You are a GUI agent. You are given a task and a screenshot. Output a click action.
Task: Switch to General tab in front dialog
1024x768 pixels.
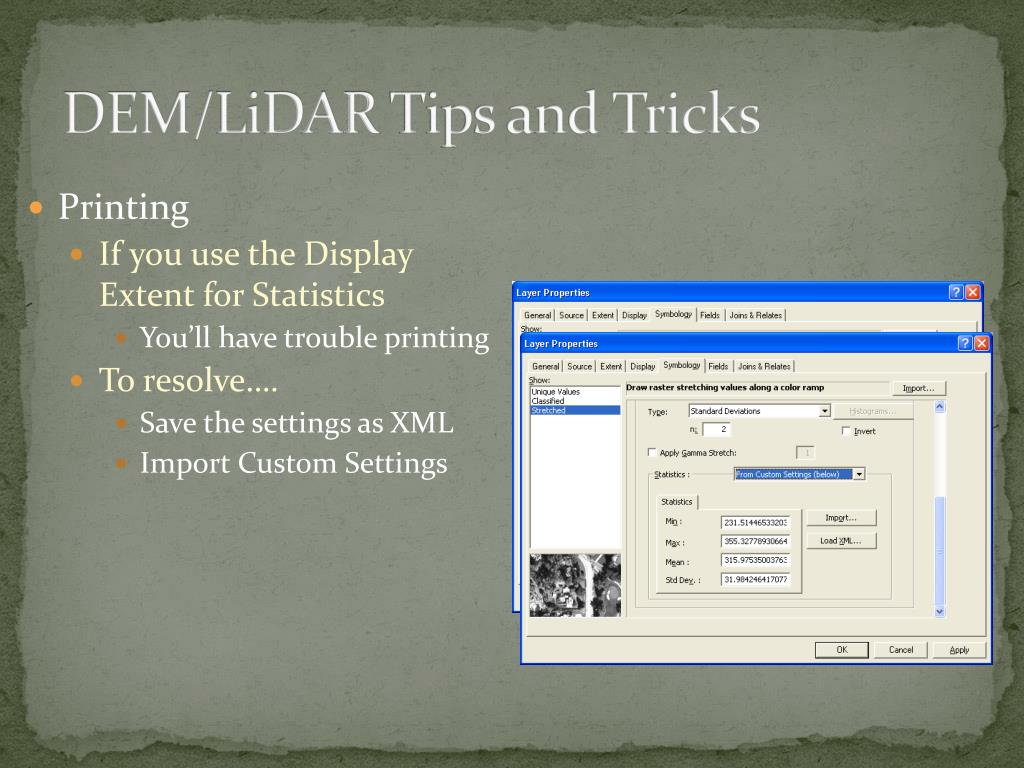click(545, 366)
